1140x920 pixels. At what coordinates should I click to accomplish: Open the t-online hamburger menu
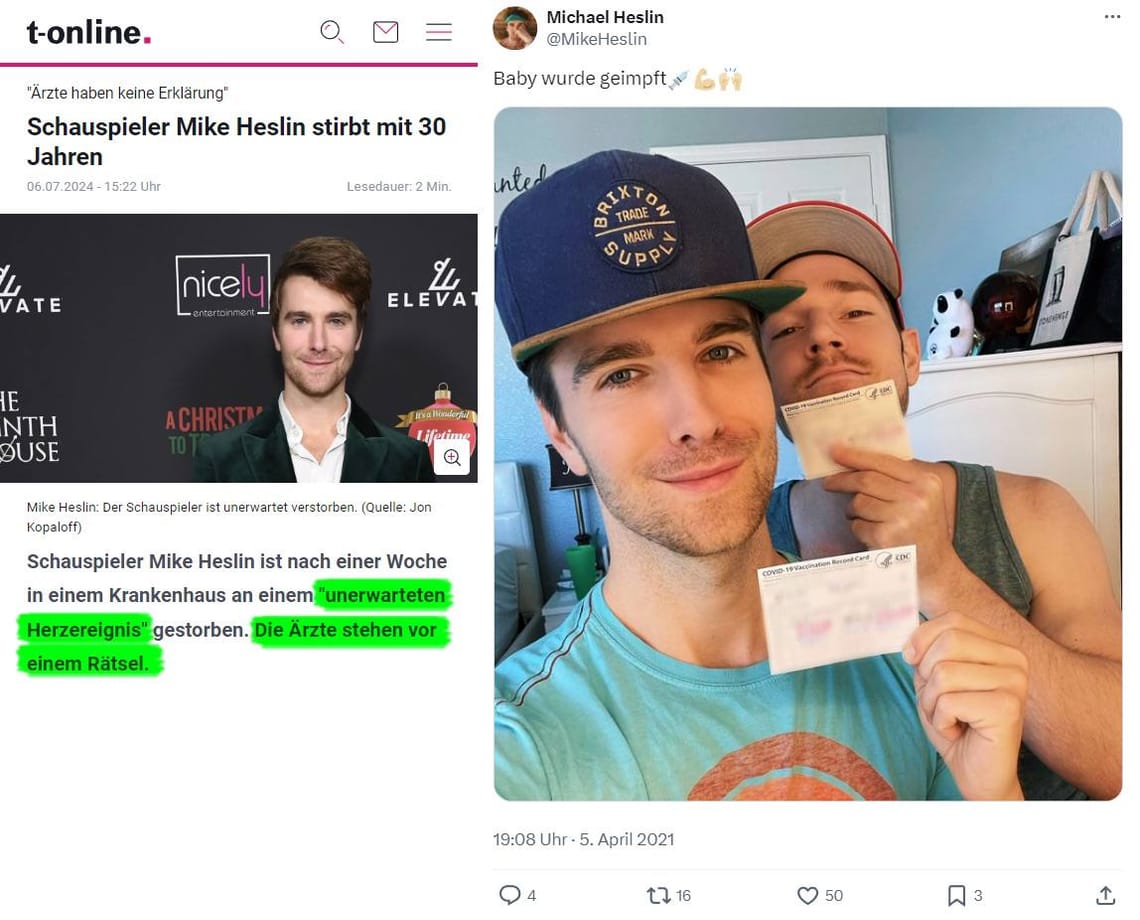tap(438, 32)
